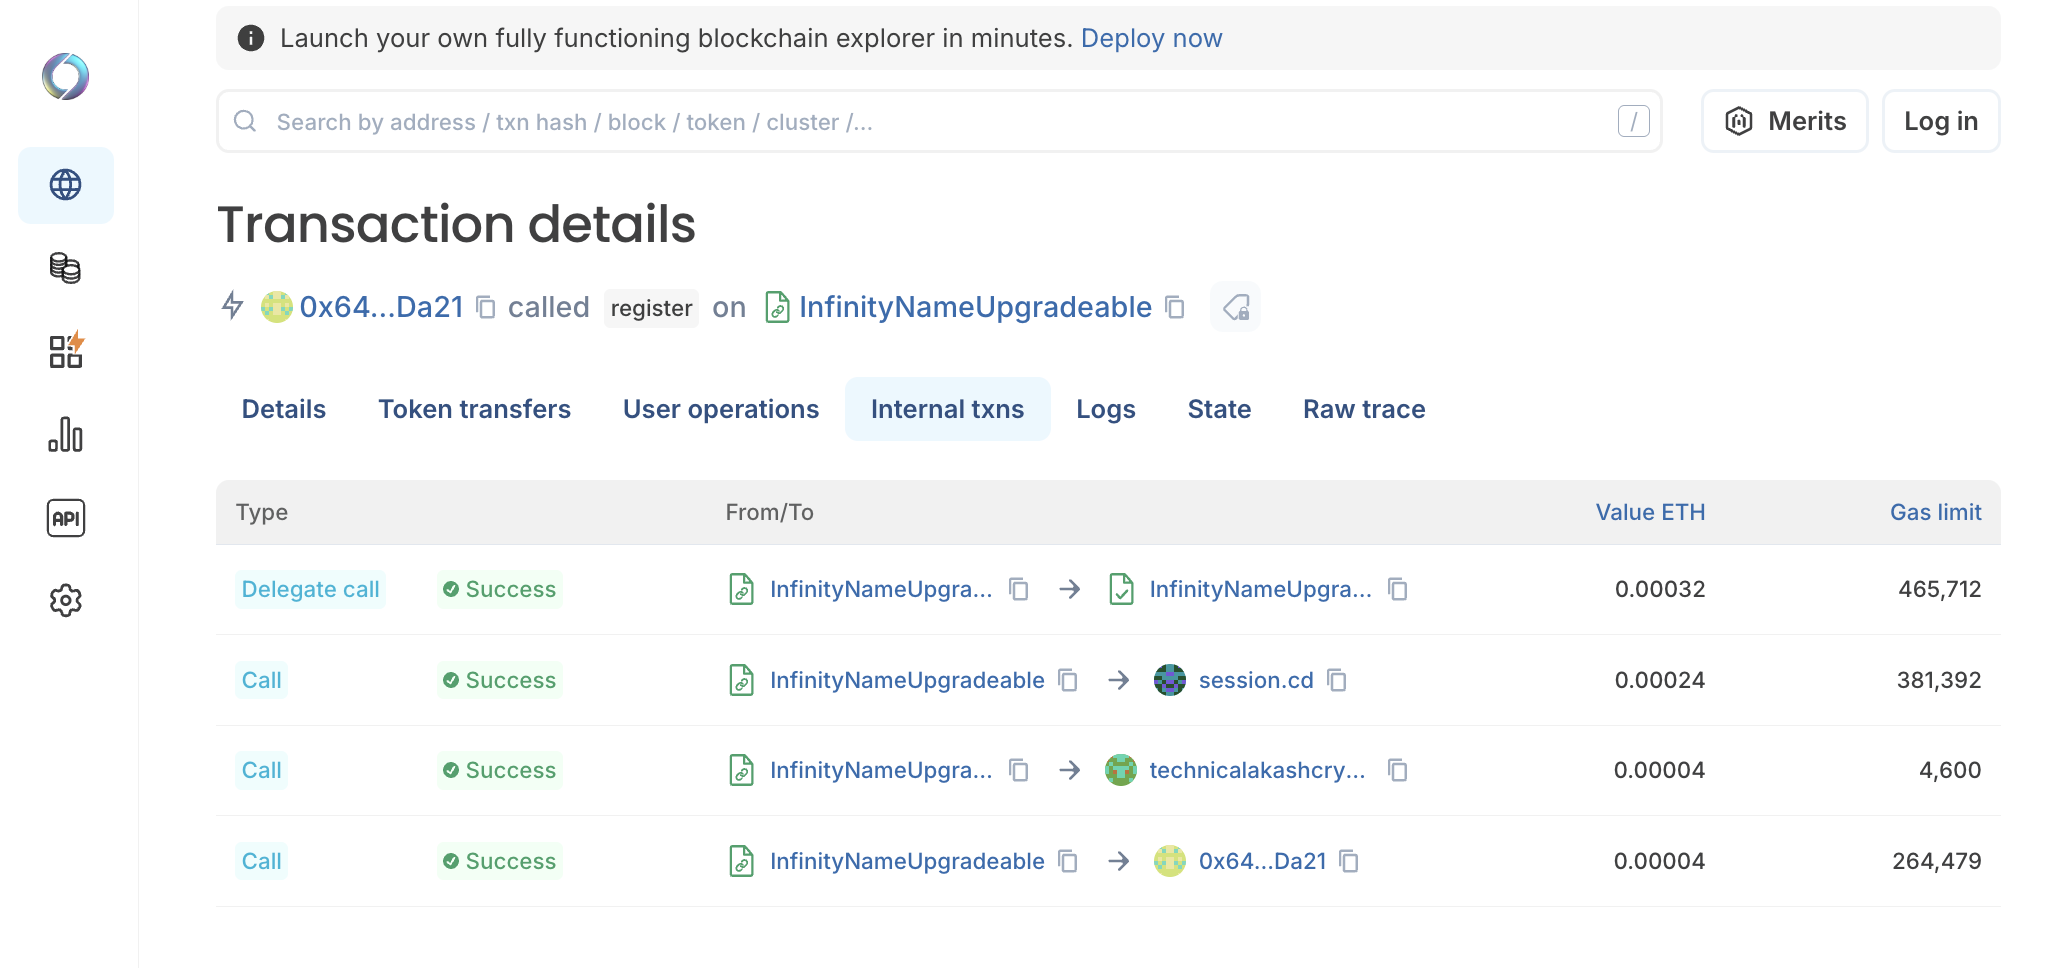Copy the Delegate call row recipient address
This screenshot has height=968, width=2054.
(x=1398, y=589)
